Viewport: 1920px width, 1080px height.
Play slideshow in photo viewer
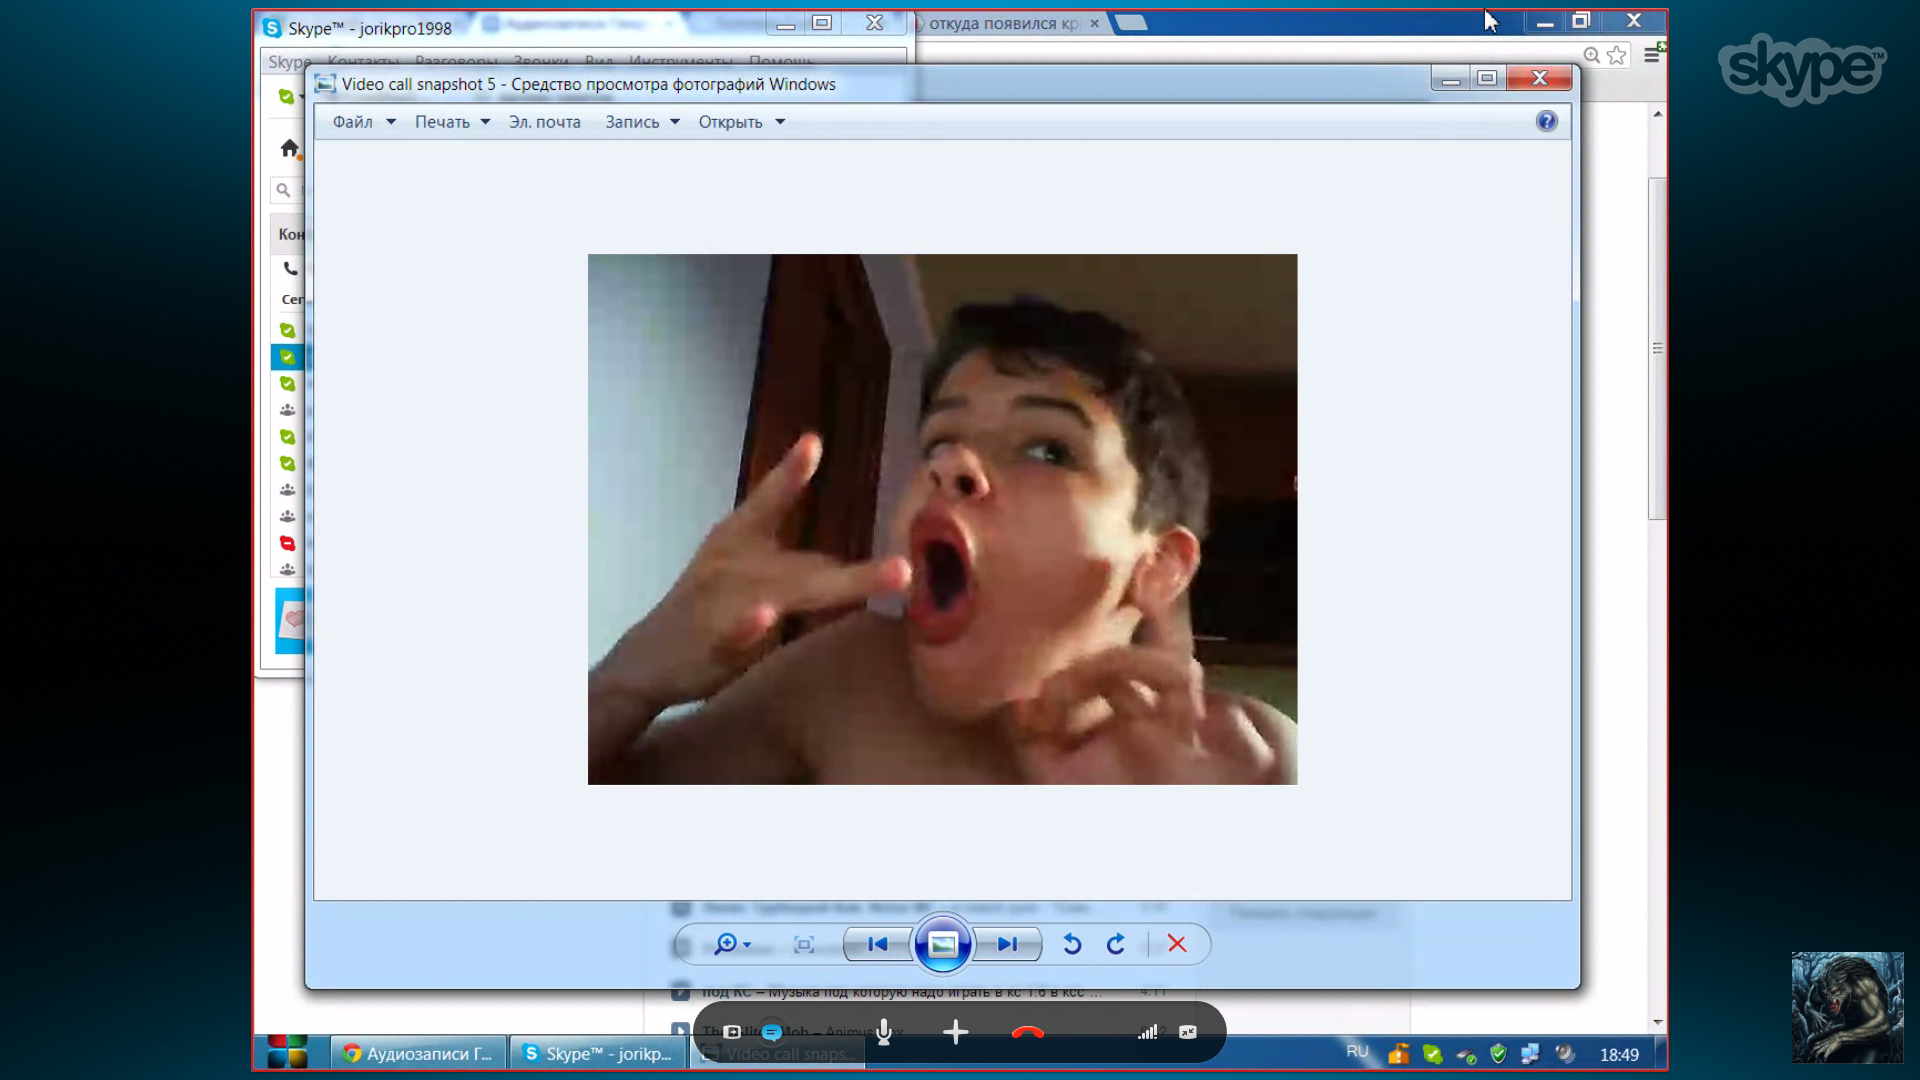[x=942, y=944]
